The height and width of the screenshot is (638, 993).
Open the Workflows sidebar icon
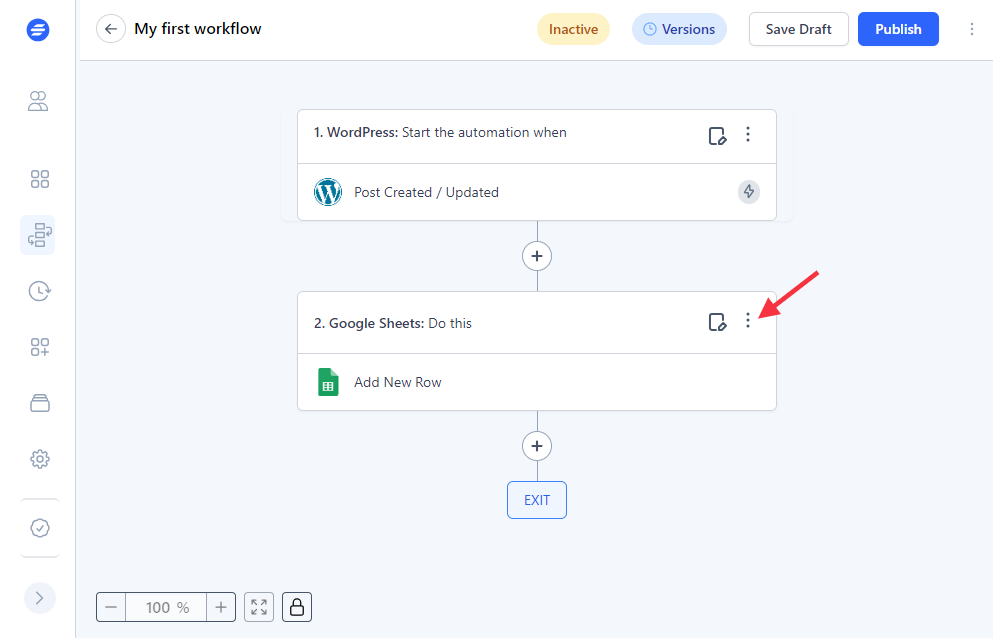point(40,235)
